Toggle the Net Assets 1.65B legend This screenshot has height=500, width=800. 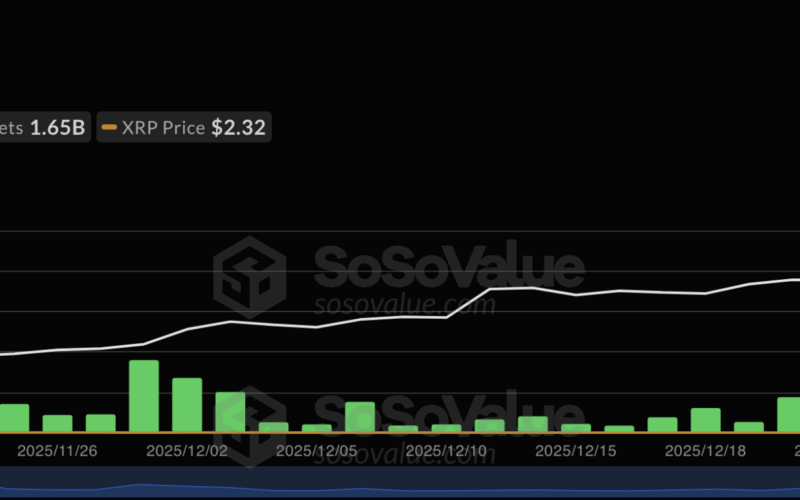coord(44,128)
